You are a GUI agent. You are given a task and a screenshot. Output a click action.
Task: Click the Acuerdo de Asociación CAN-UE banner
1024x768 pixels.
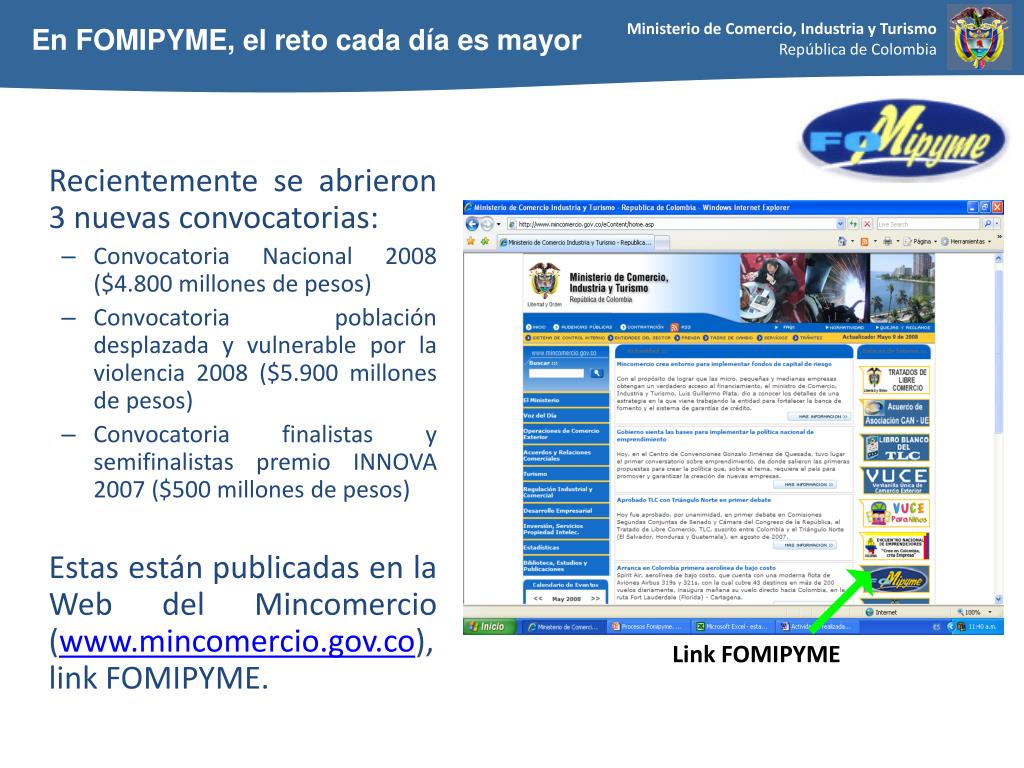coord(895,413)
